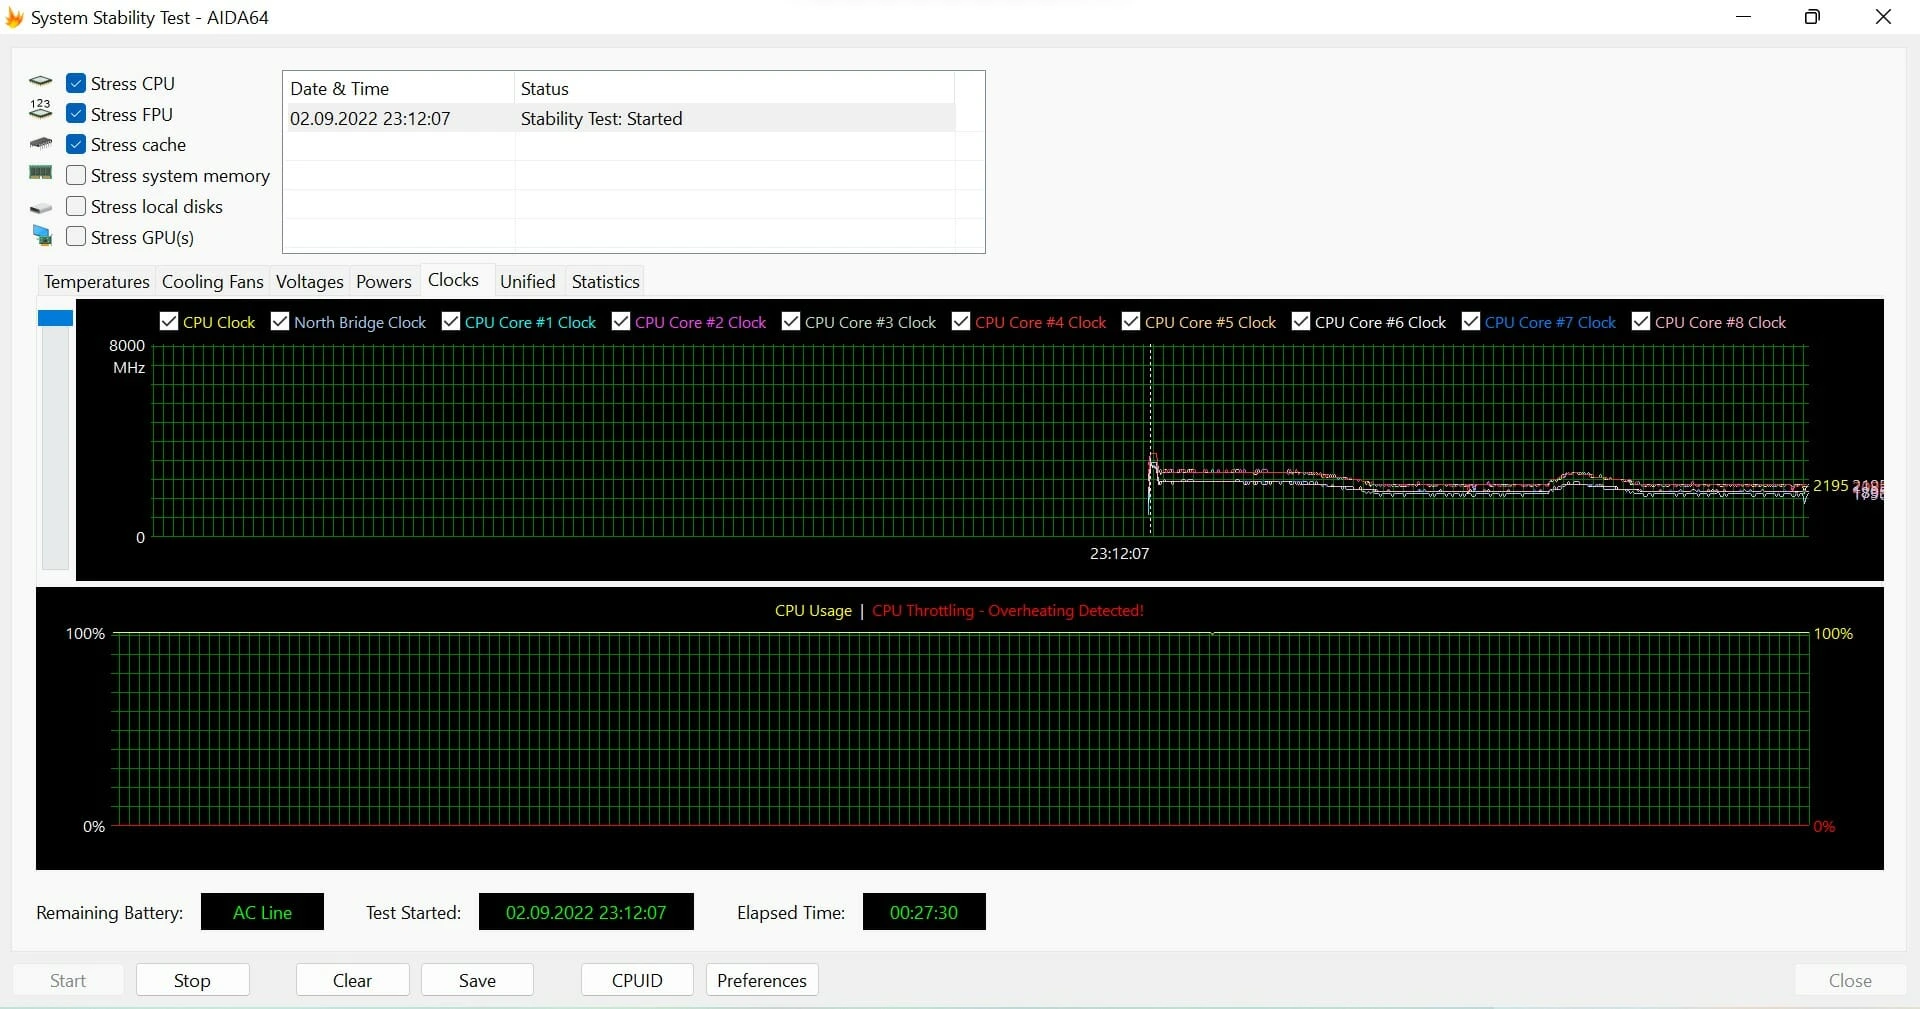Image resolution: width=1920 pixels, height=1009 pixels.
Task: Select the Clocks tab
Action: [454, 280]
